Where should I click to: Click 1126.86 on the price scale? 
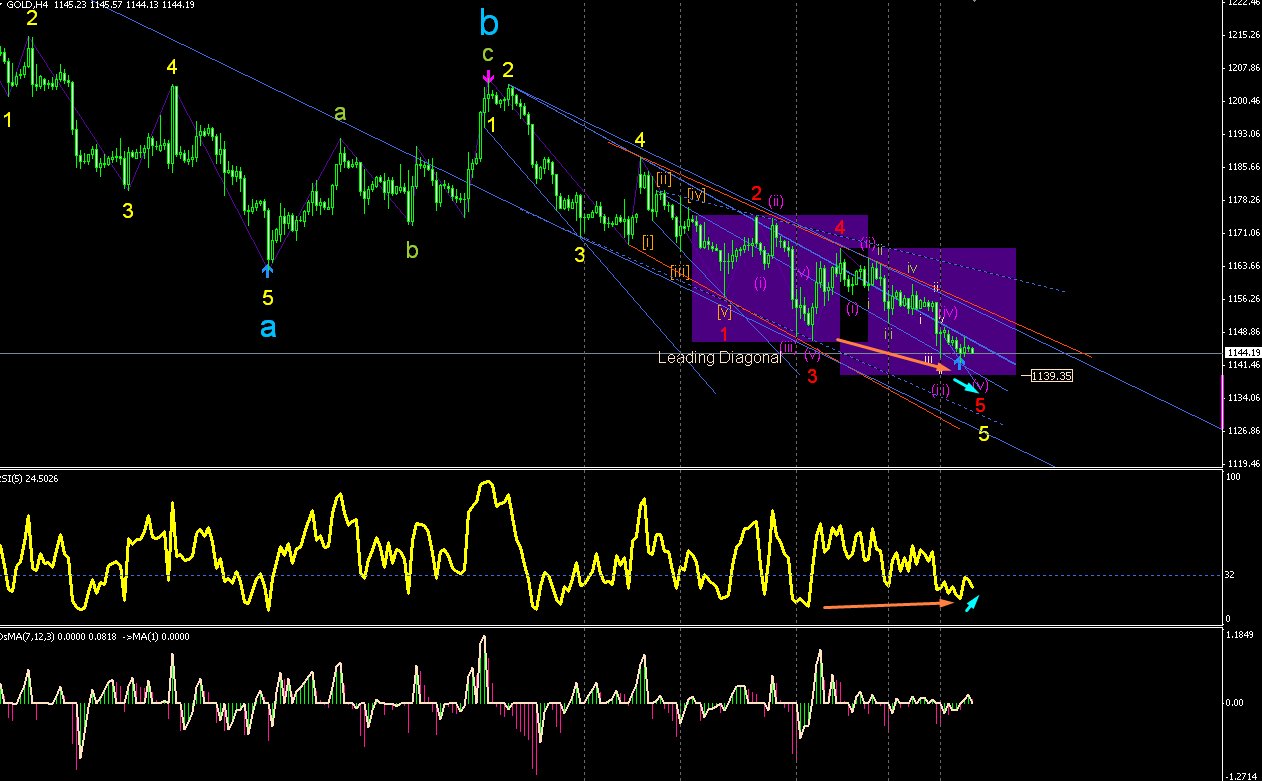coord(1243,431)
